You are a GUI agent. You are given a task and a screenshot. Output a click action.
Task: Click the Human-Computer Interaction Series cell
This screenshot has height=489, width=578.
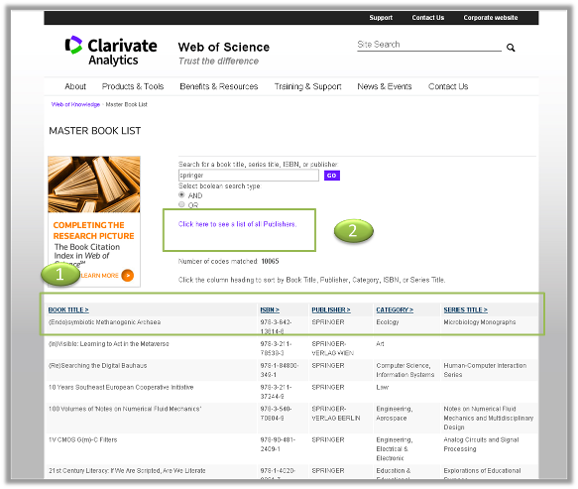click(485, 370)
